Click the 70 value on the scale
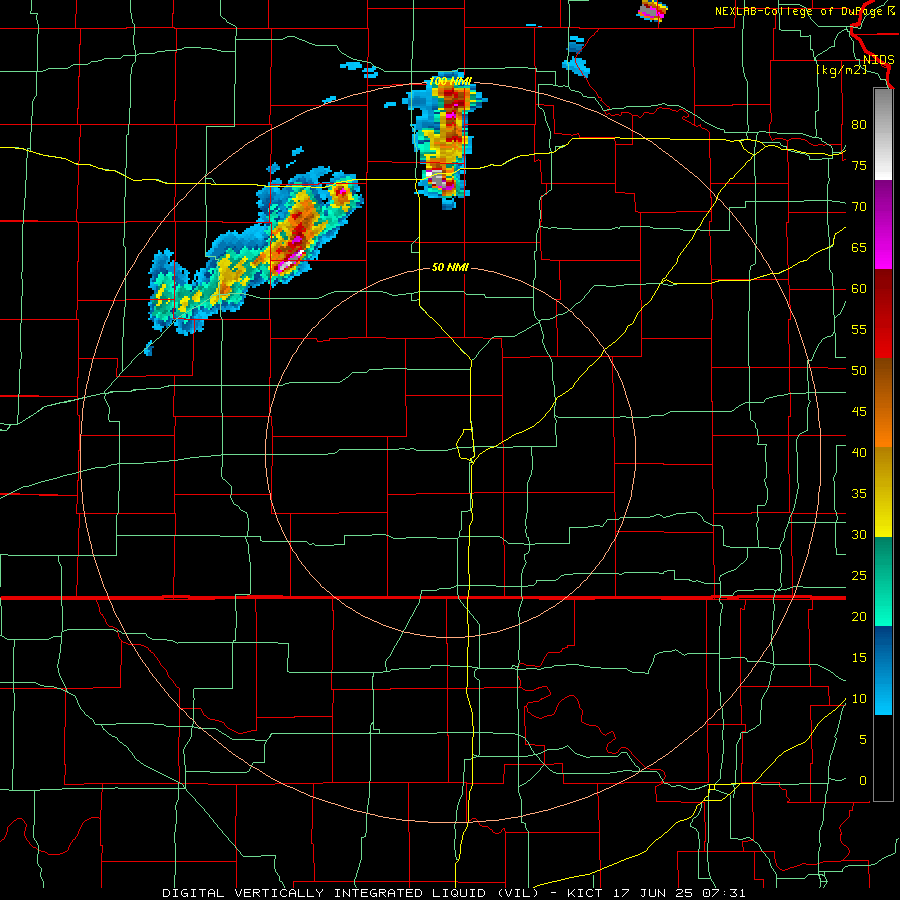The width and height of the screenshot is (900, 900). pos(859,207)
